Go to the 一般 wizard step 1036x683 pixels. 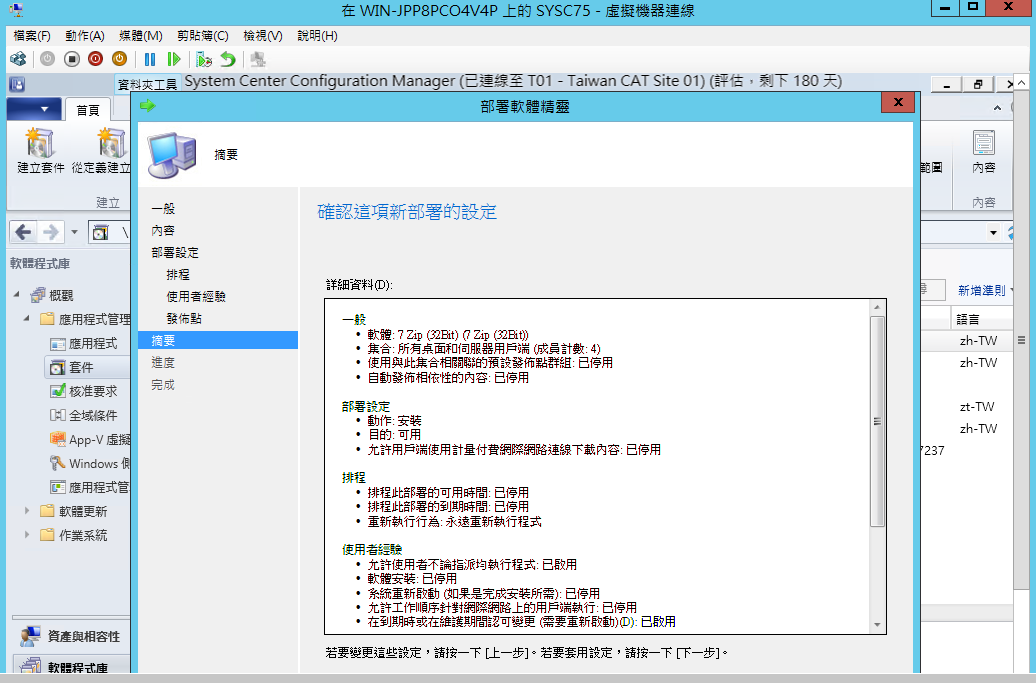163,209
